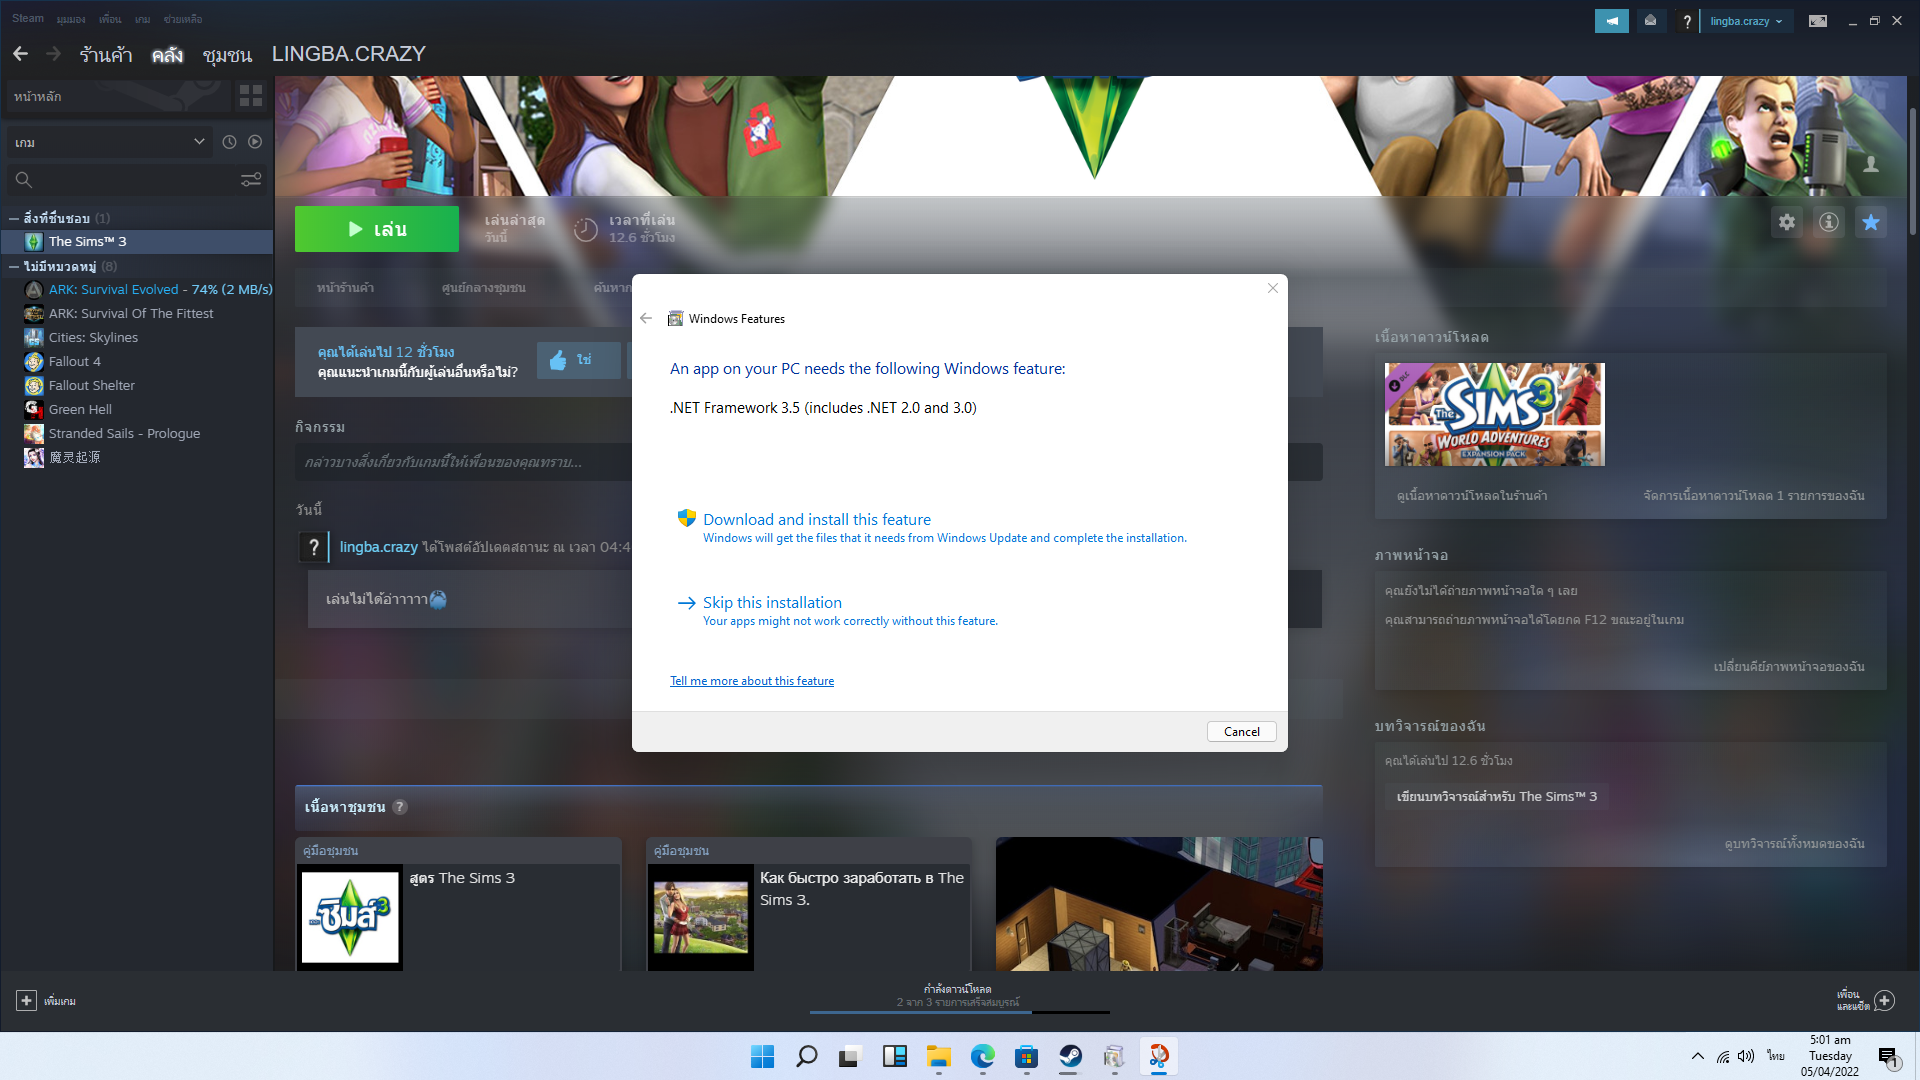Click the volume icon in system tray
This screenshot has height=1080, width=1920.
pos(1746,1056)
